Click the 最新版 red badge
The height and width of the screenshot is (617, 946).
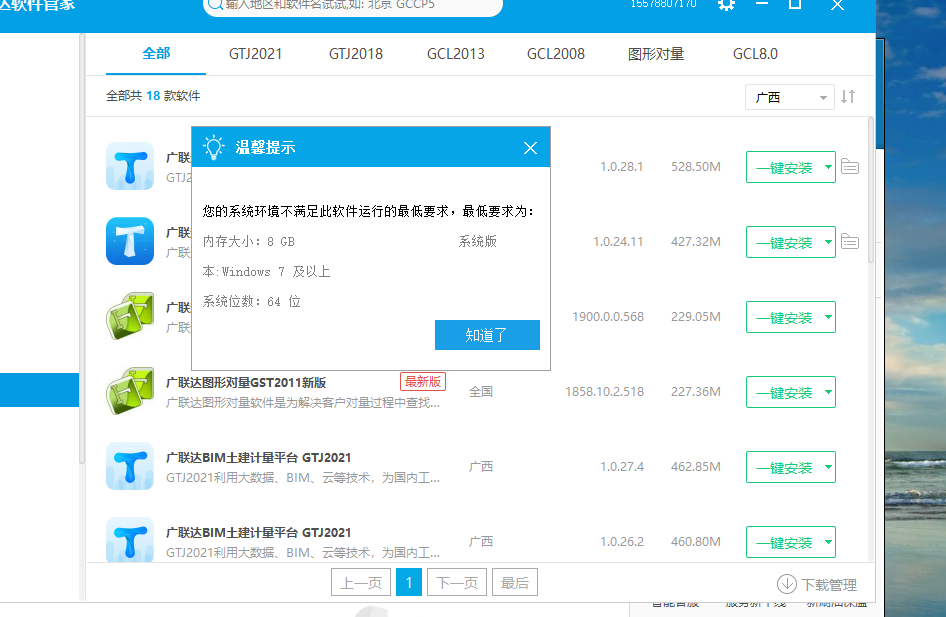(423, 381)
